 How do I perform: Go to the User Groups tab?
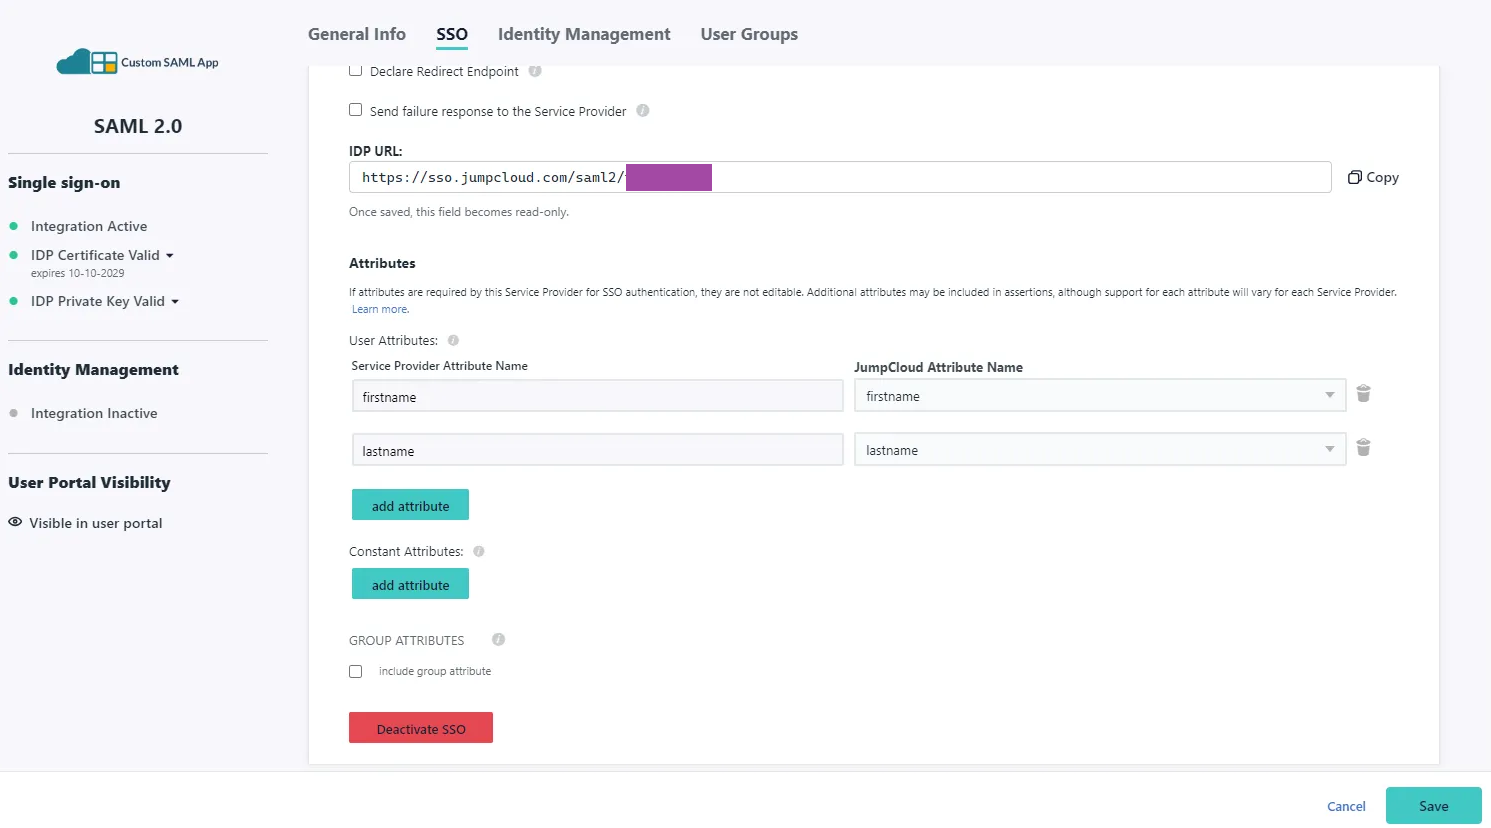click(749, 34)
